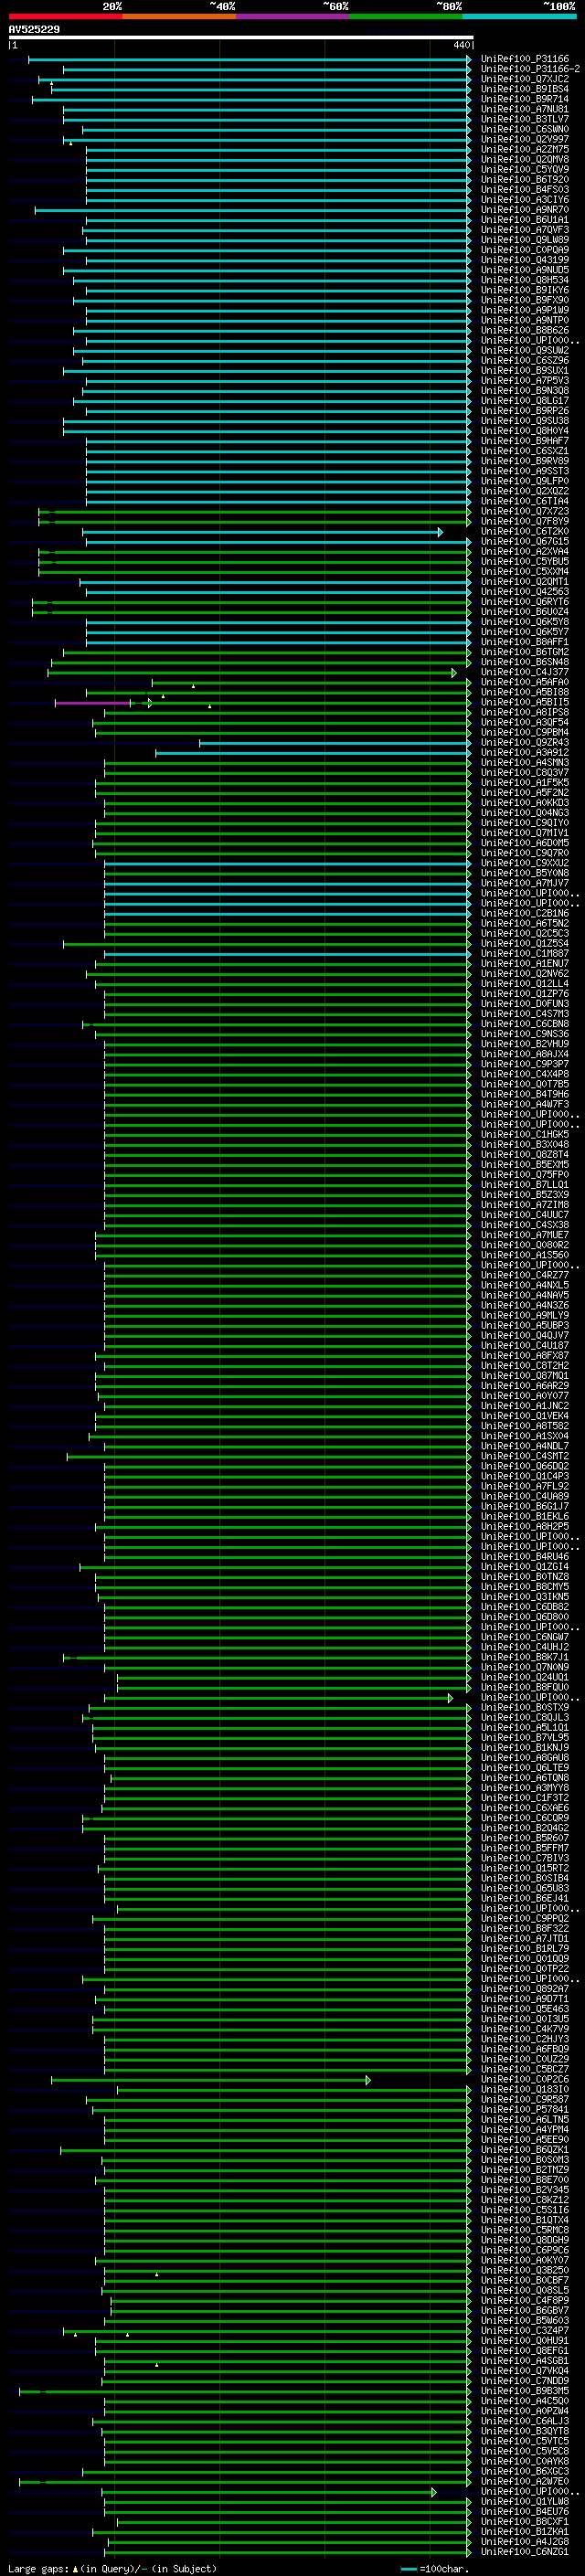
Task: Click the red 20% identity legend segment
Action: (65, 16)
